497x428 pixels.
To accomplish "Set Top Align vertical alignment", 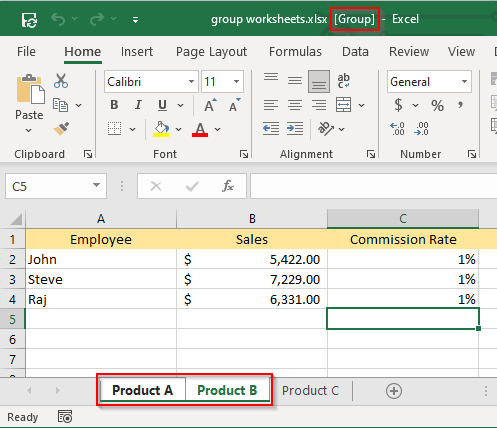I will click(271, 78).
